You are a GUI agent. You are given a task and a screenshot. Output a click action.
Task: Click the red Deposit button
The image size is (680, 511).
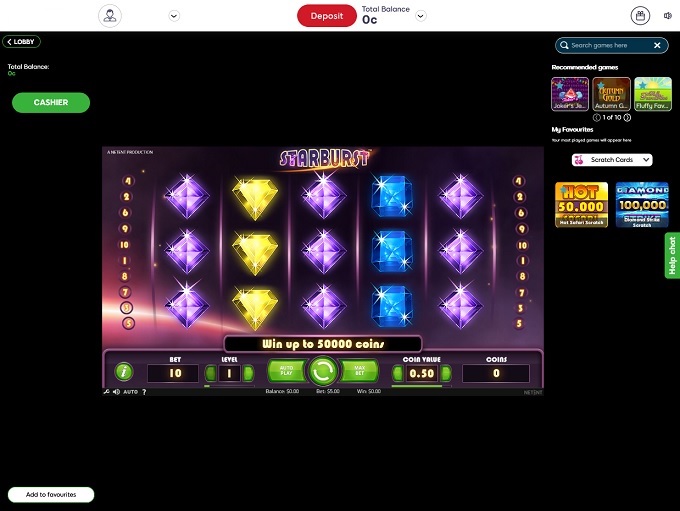point(327,16)
